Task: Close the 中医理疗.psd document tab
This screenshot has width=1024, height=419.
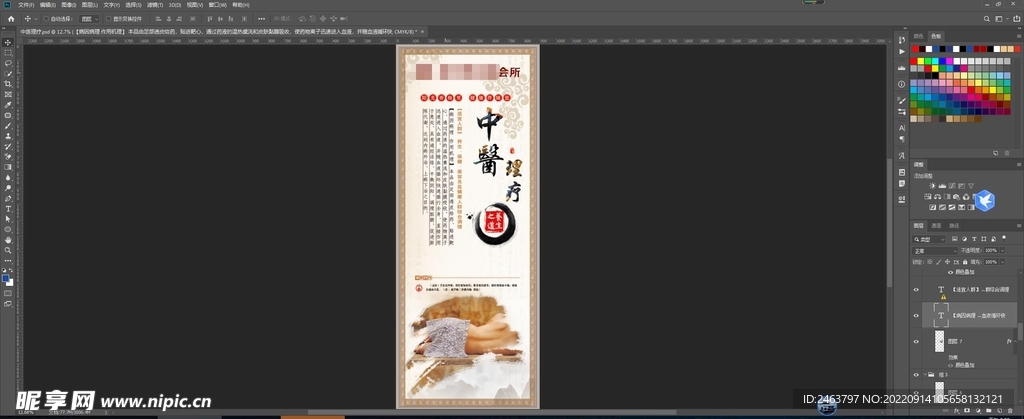Action: pos(423,31)
